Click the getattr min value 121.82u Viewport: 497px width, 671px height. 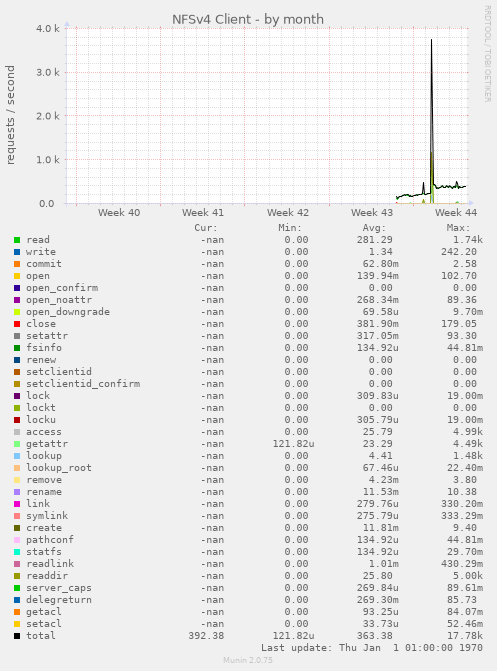[x=293, y=444]
